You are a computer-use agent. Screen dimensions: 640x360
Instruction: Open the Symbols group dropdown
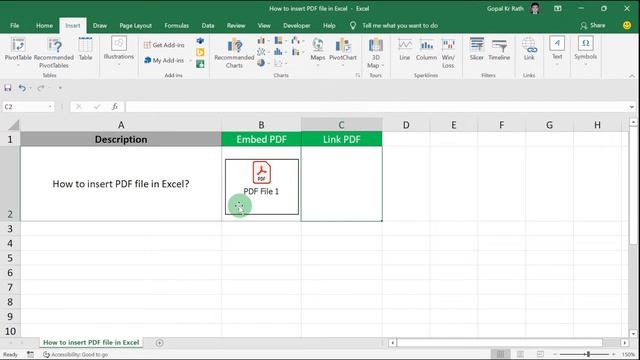585,51
